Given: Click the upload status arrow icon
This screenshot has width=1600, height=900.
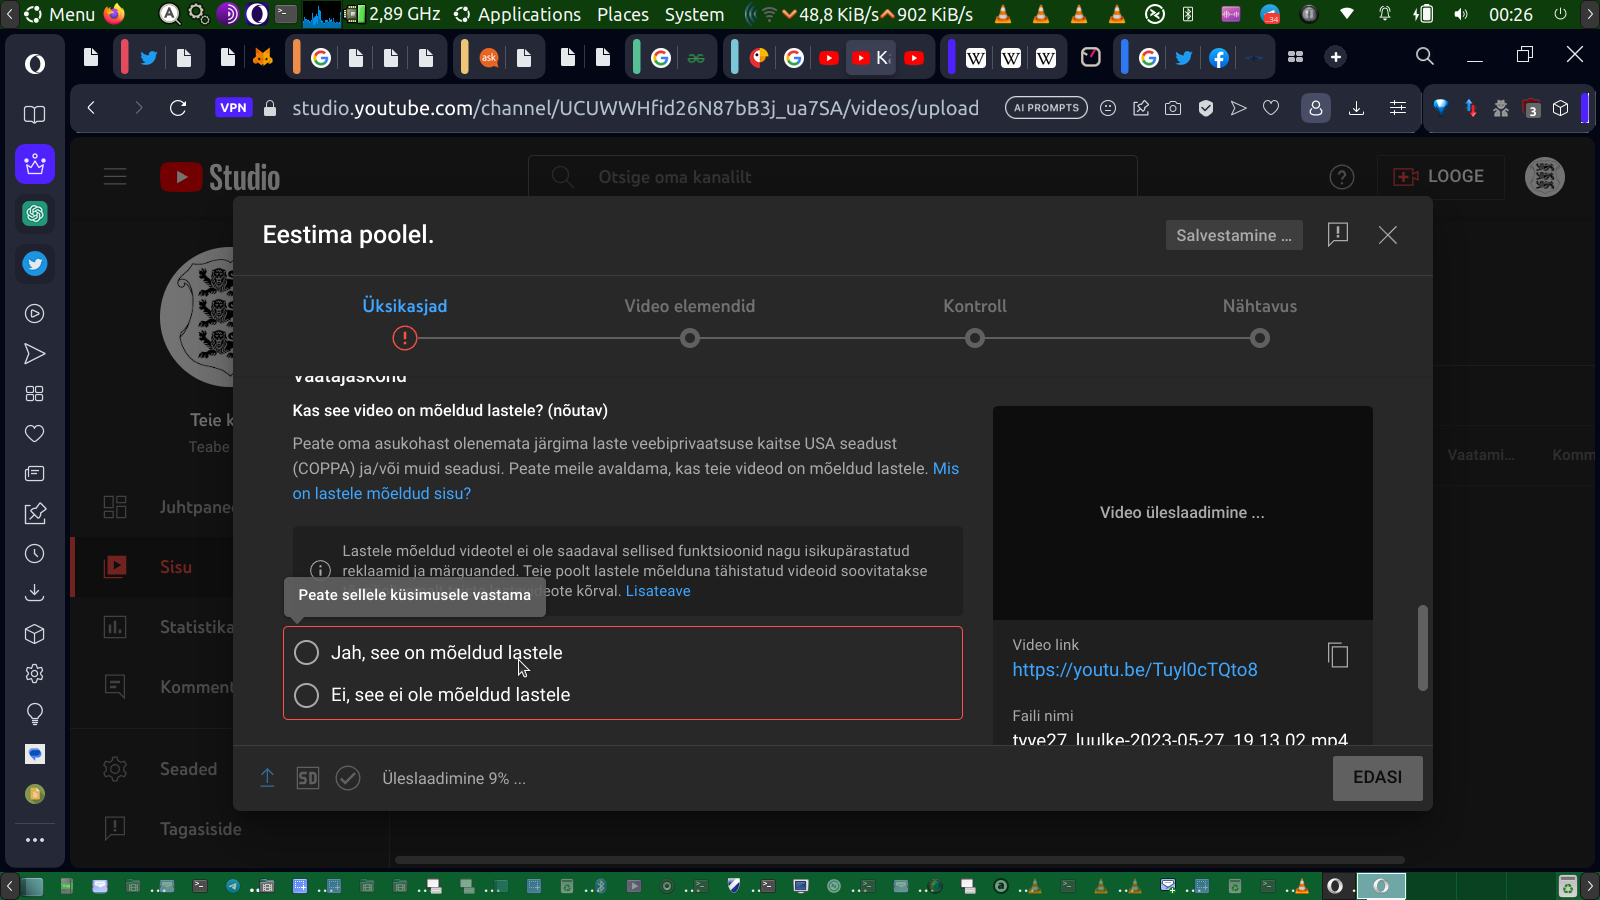Looking at the screenshot, I should tap(268, 778).
